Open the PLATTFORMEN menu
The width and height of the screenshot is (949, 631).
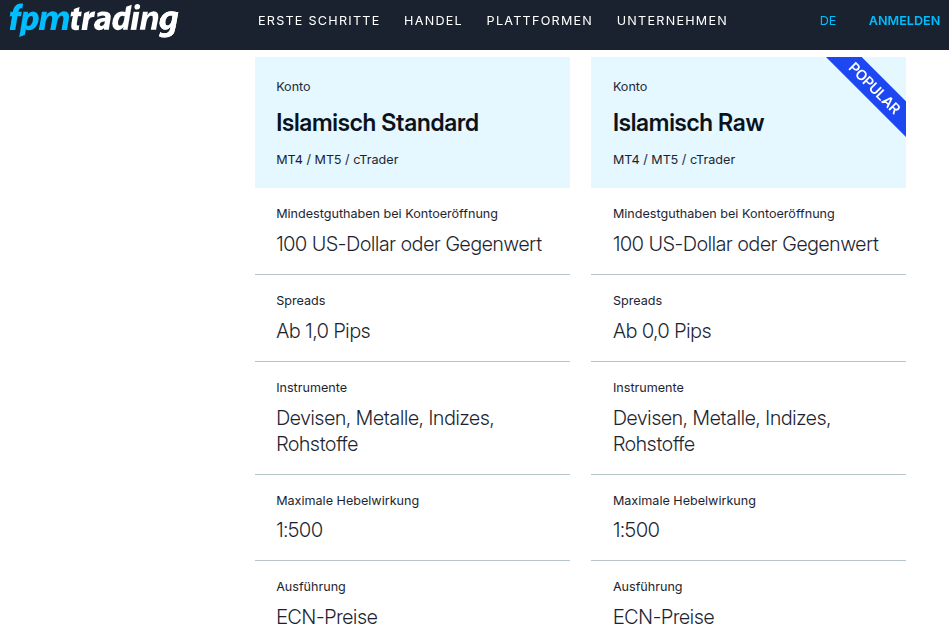pos(539,20)
